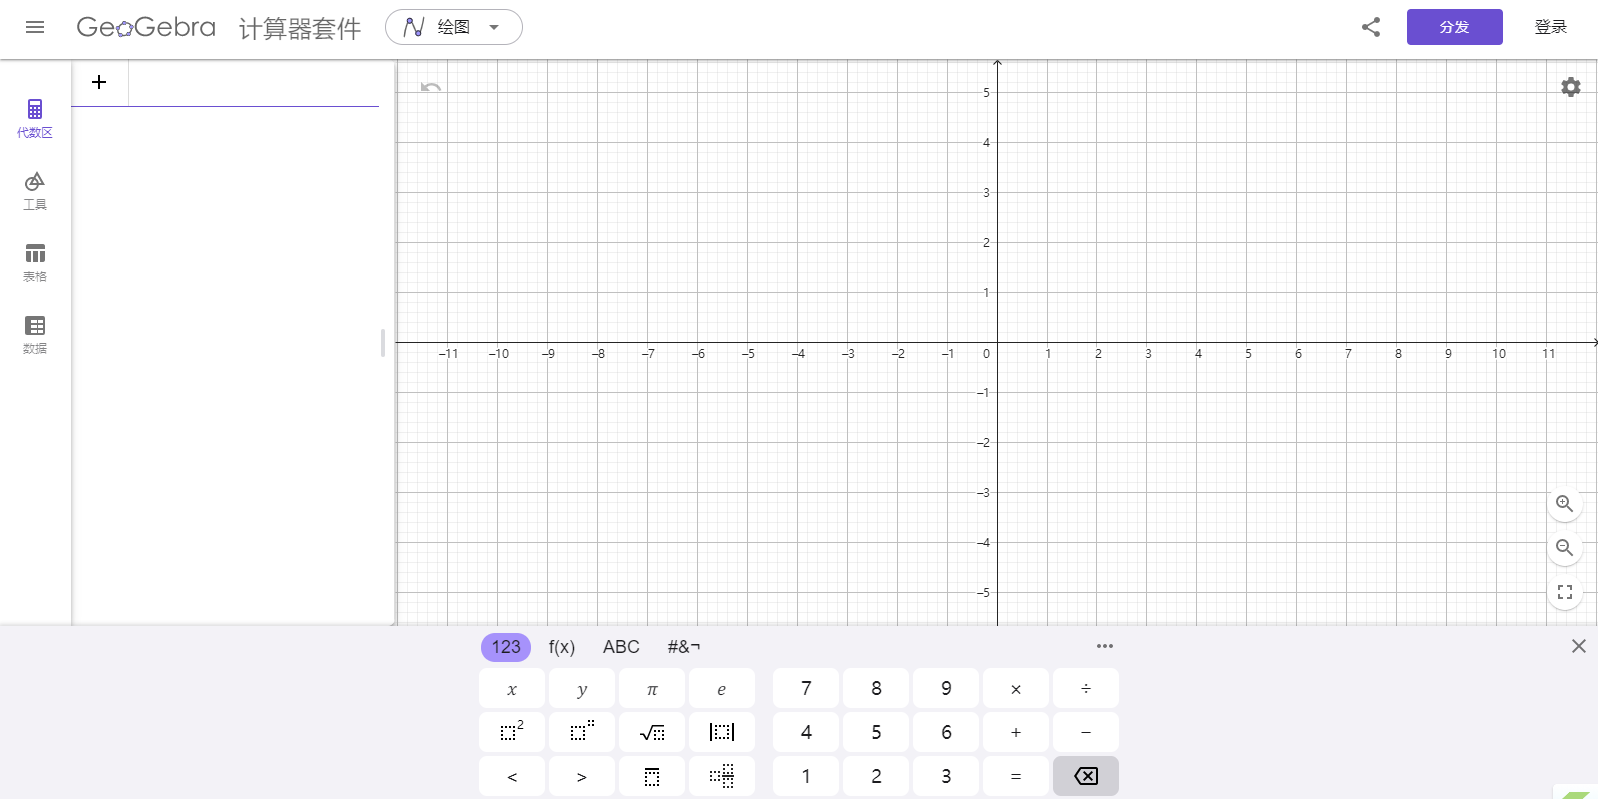Image resolution: width=1598 pixels, height=799 pixels.
Task: Open the 表格 table view
Action: [x=35, y=262]
